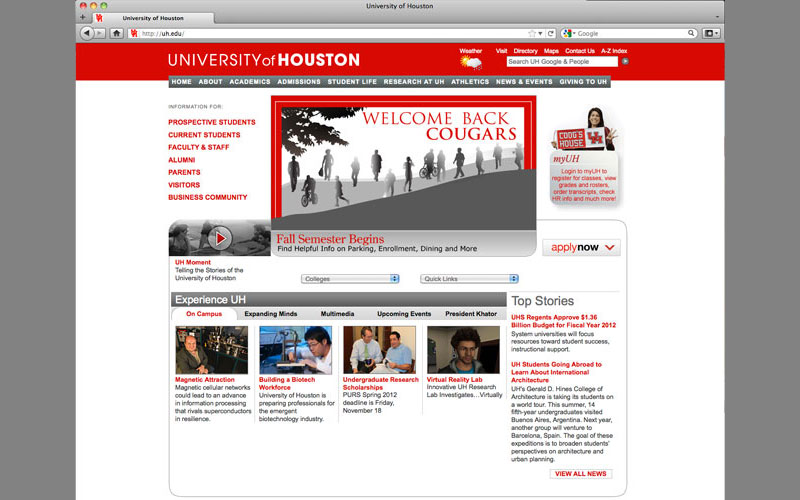Open the search engine selector Google icon

coord(567,33)
